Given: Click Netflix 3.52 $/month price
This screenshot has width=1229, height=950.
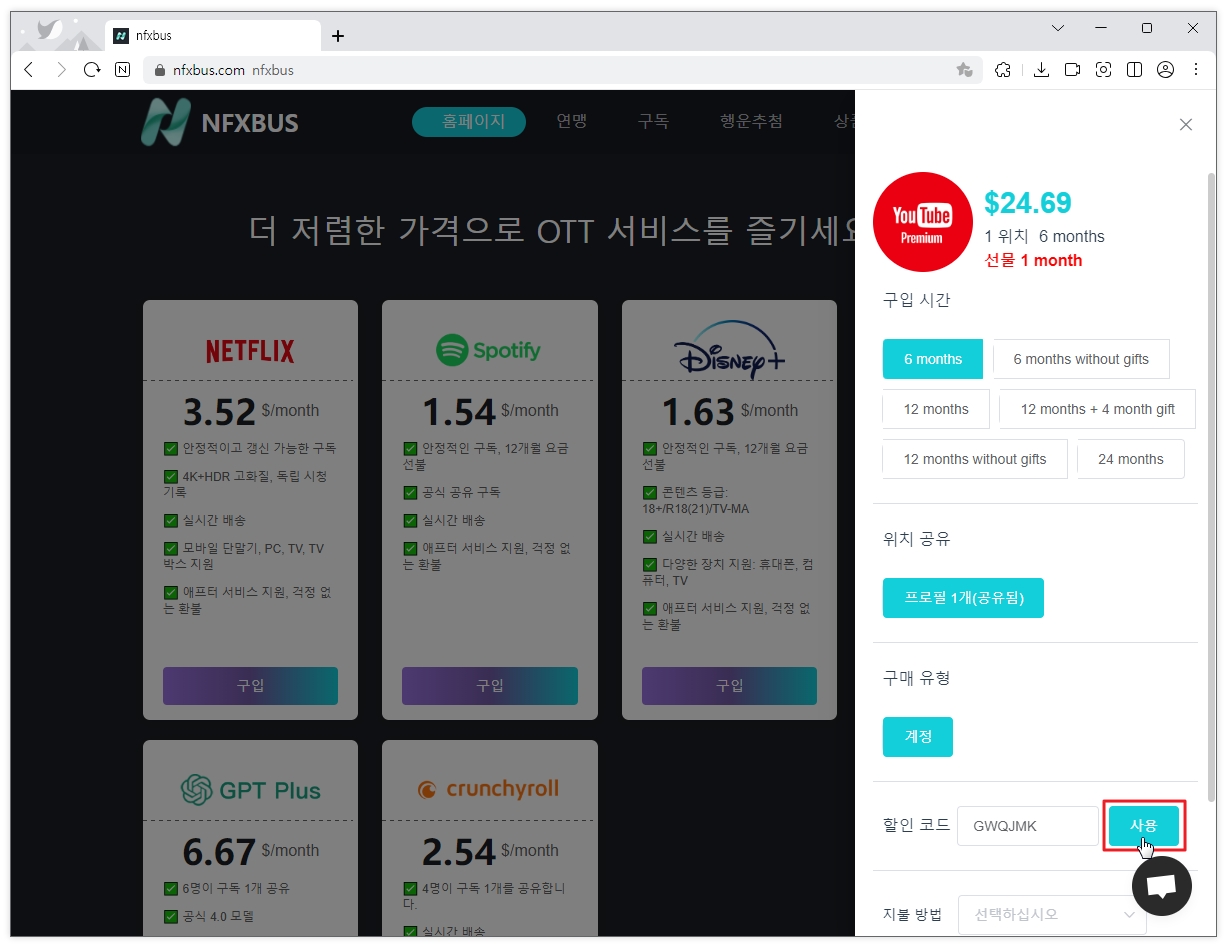Looking at the screenshot, I should coord(250,411).
